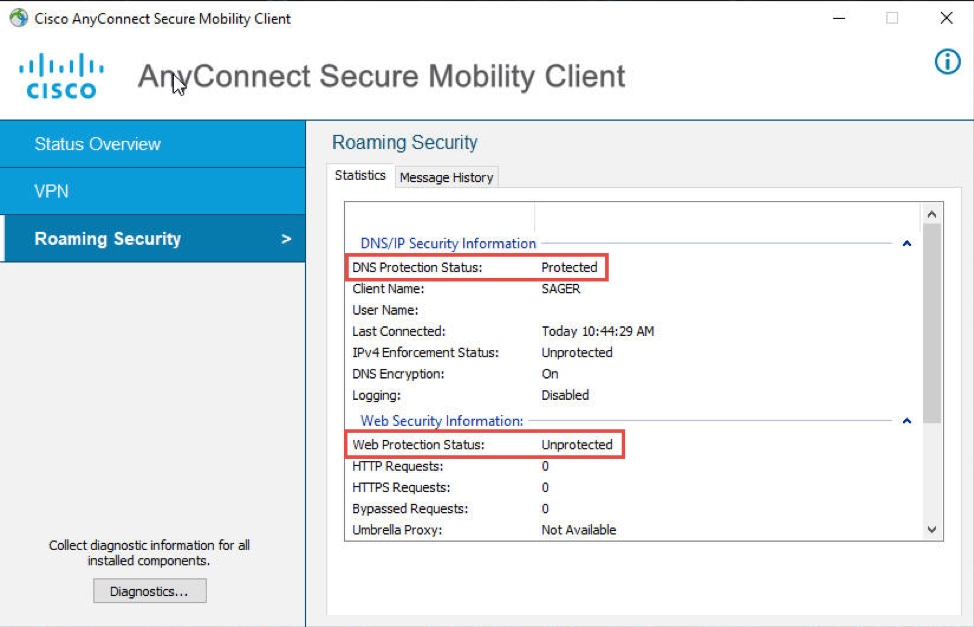Click the HTTP Requests row label

(398, 466)
